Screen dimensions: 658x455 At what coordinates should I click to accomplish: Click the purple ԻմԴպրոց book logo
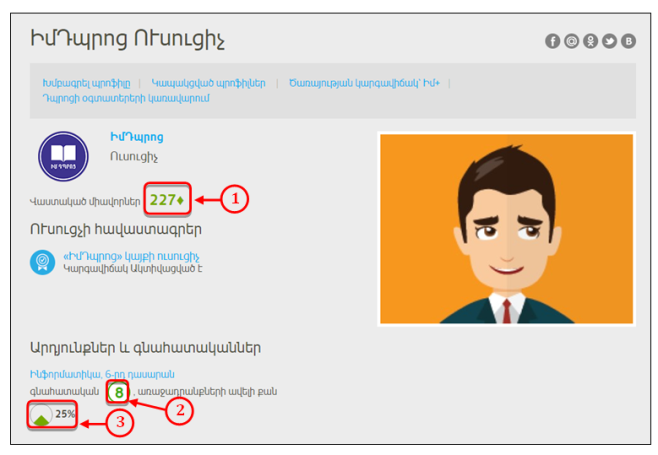[x=63, y=156]
